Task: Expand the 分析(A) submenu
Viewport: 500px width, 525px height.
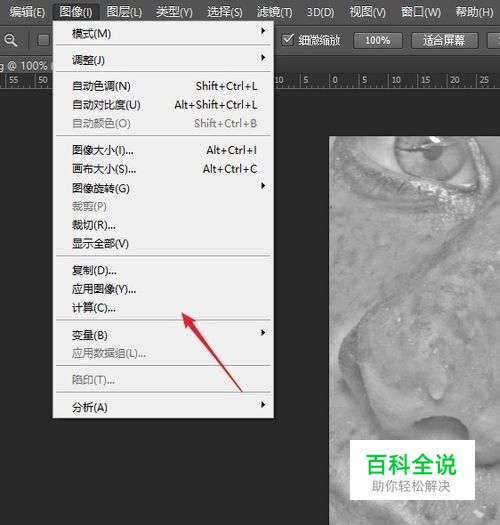Action: pos(163,407)
